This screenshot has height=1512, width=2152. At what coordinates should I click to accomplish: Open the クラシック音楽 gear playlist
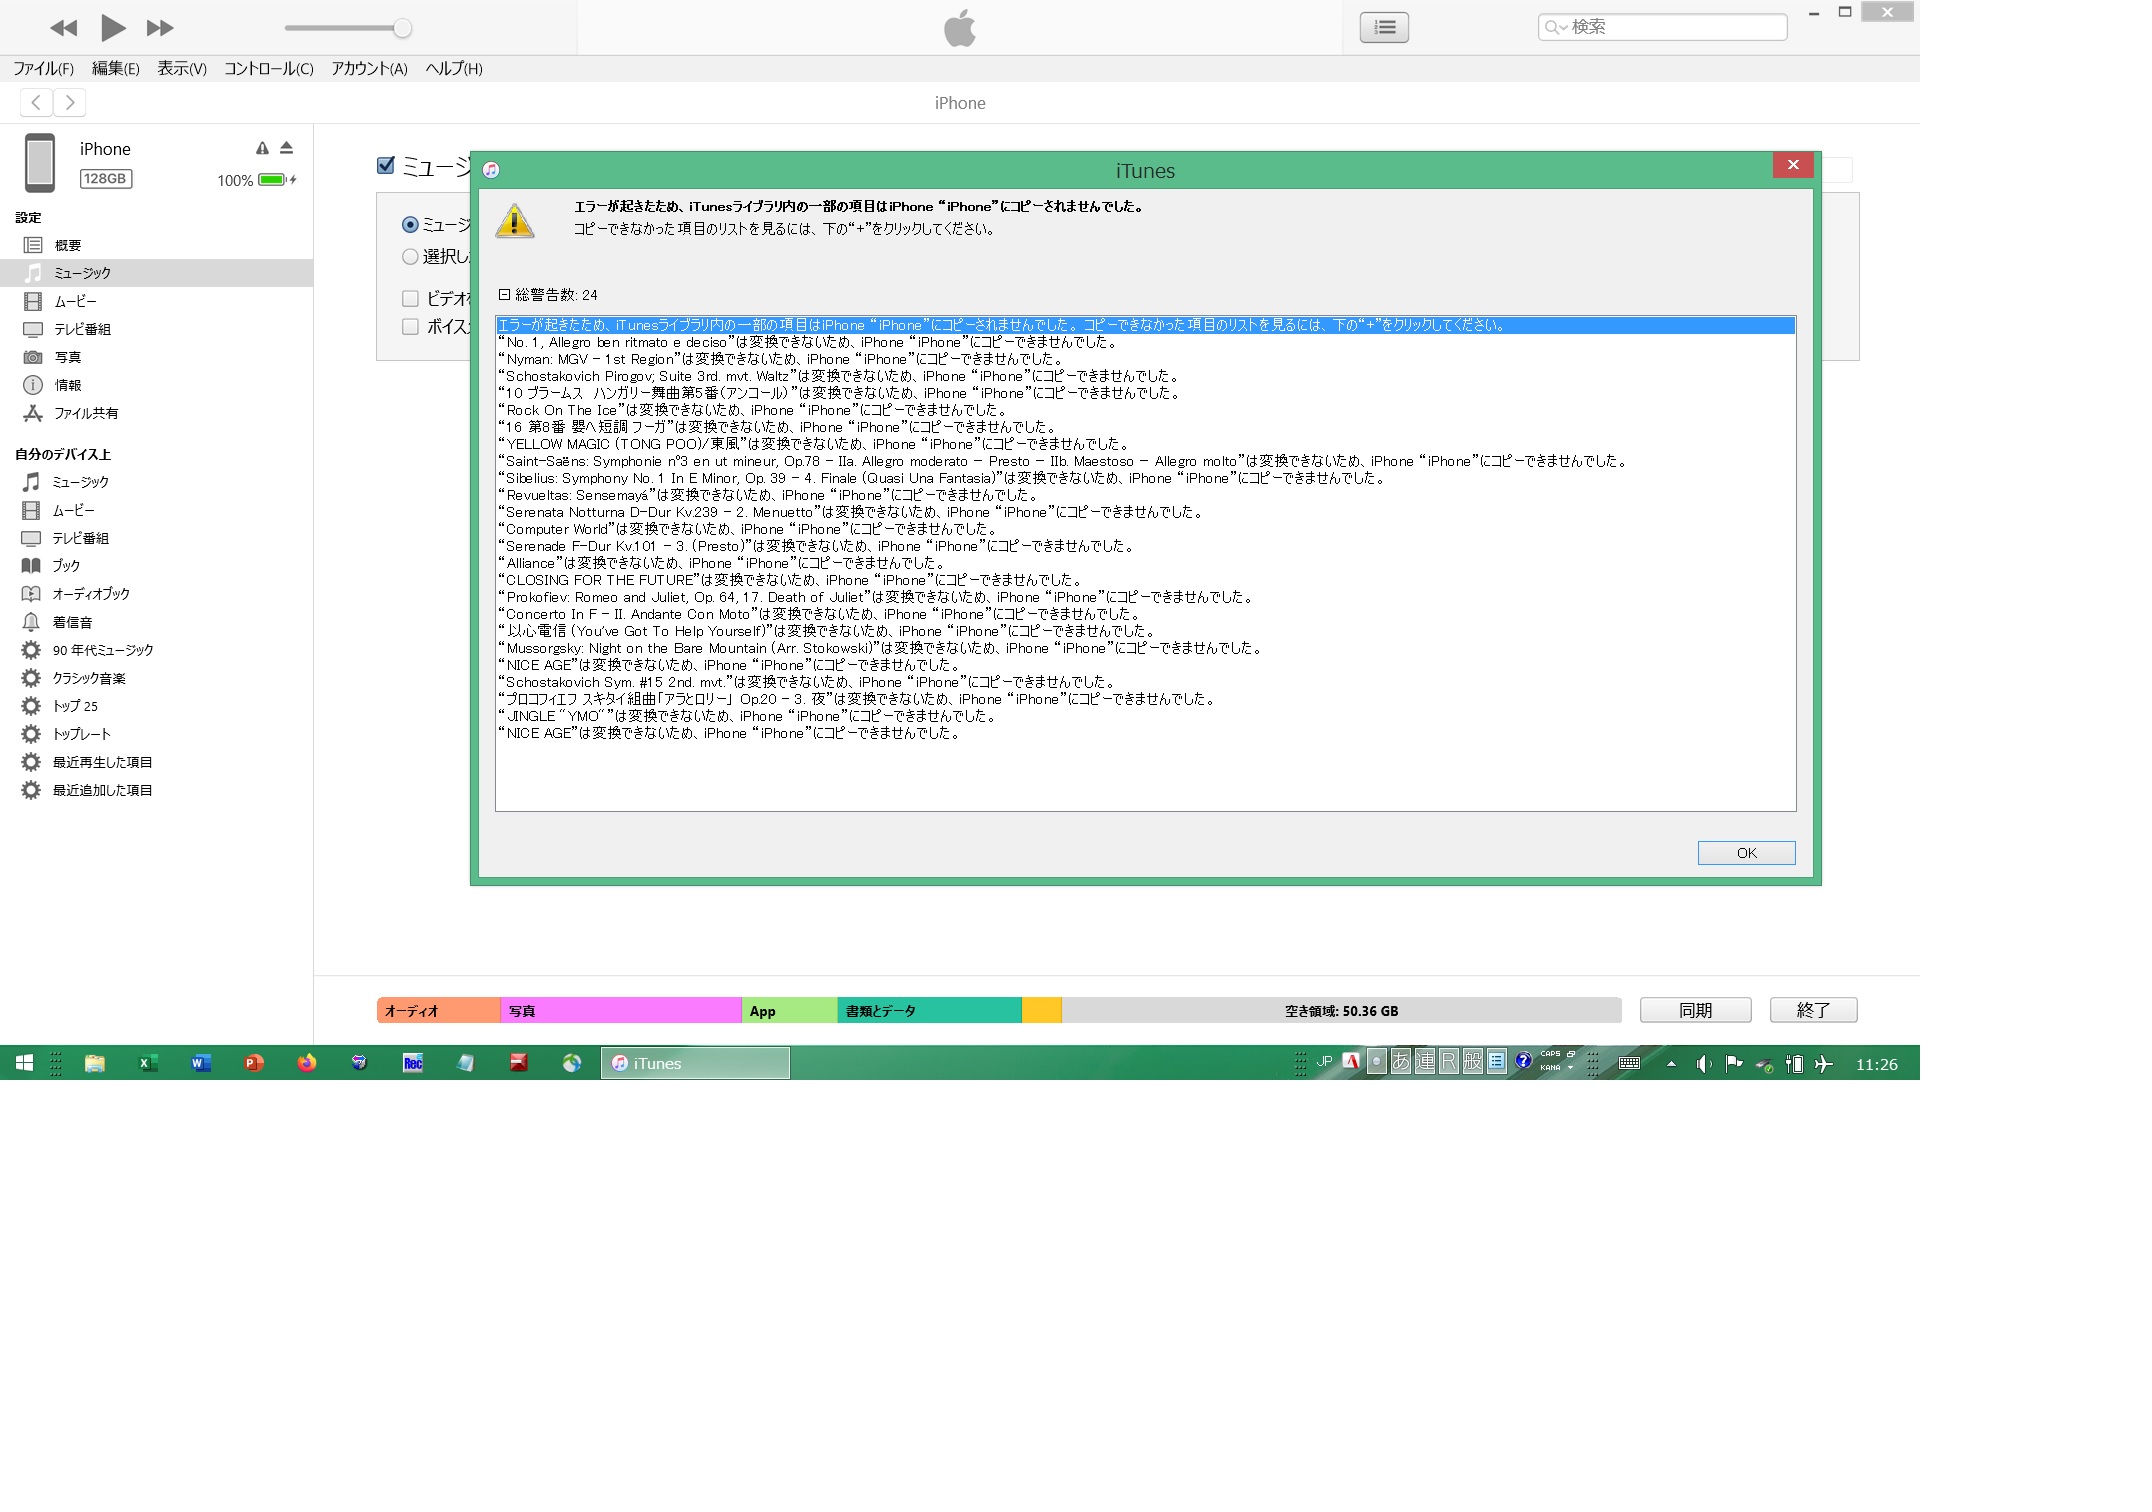pyautogui.click(x=88, y=678)
